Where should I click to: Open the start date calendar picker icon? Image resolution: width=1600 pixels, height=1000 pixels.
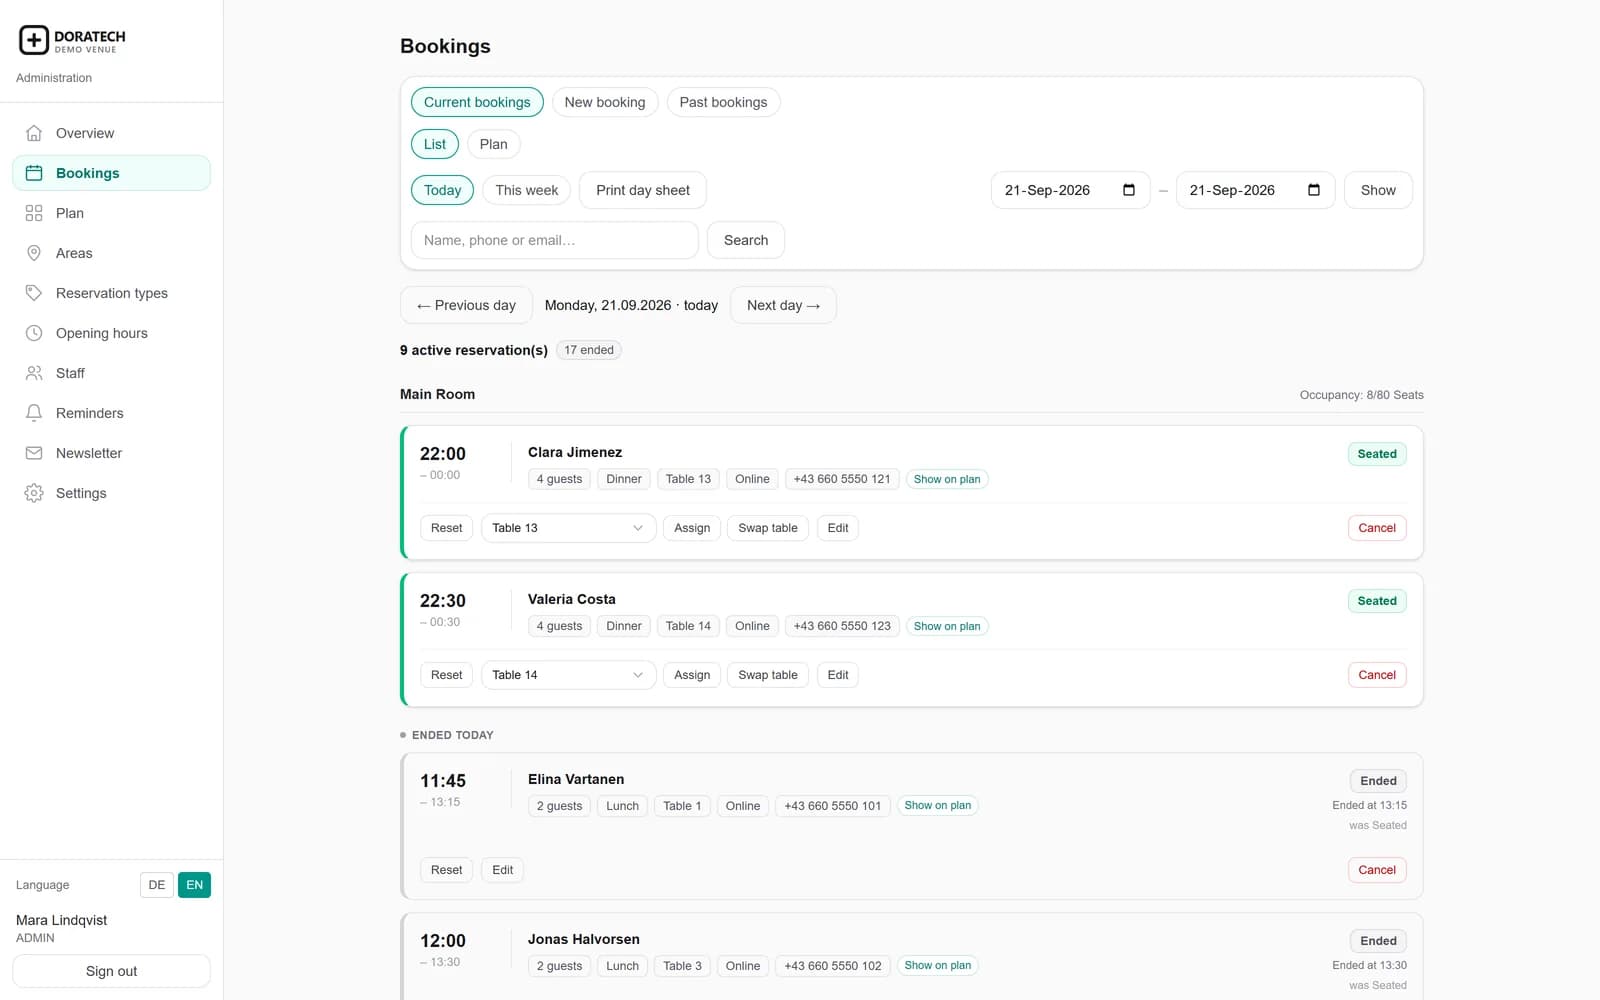(x=1129, y=190)
